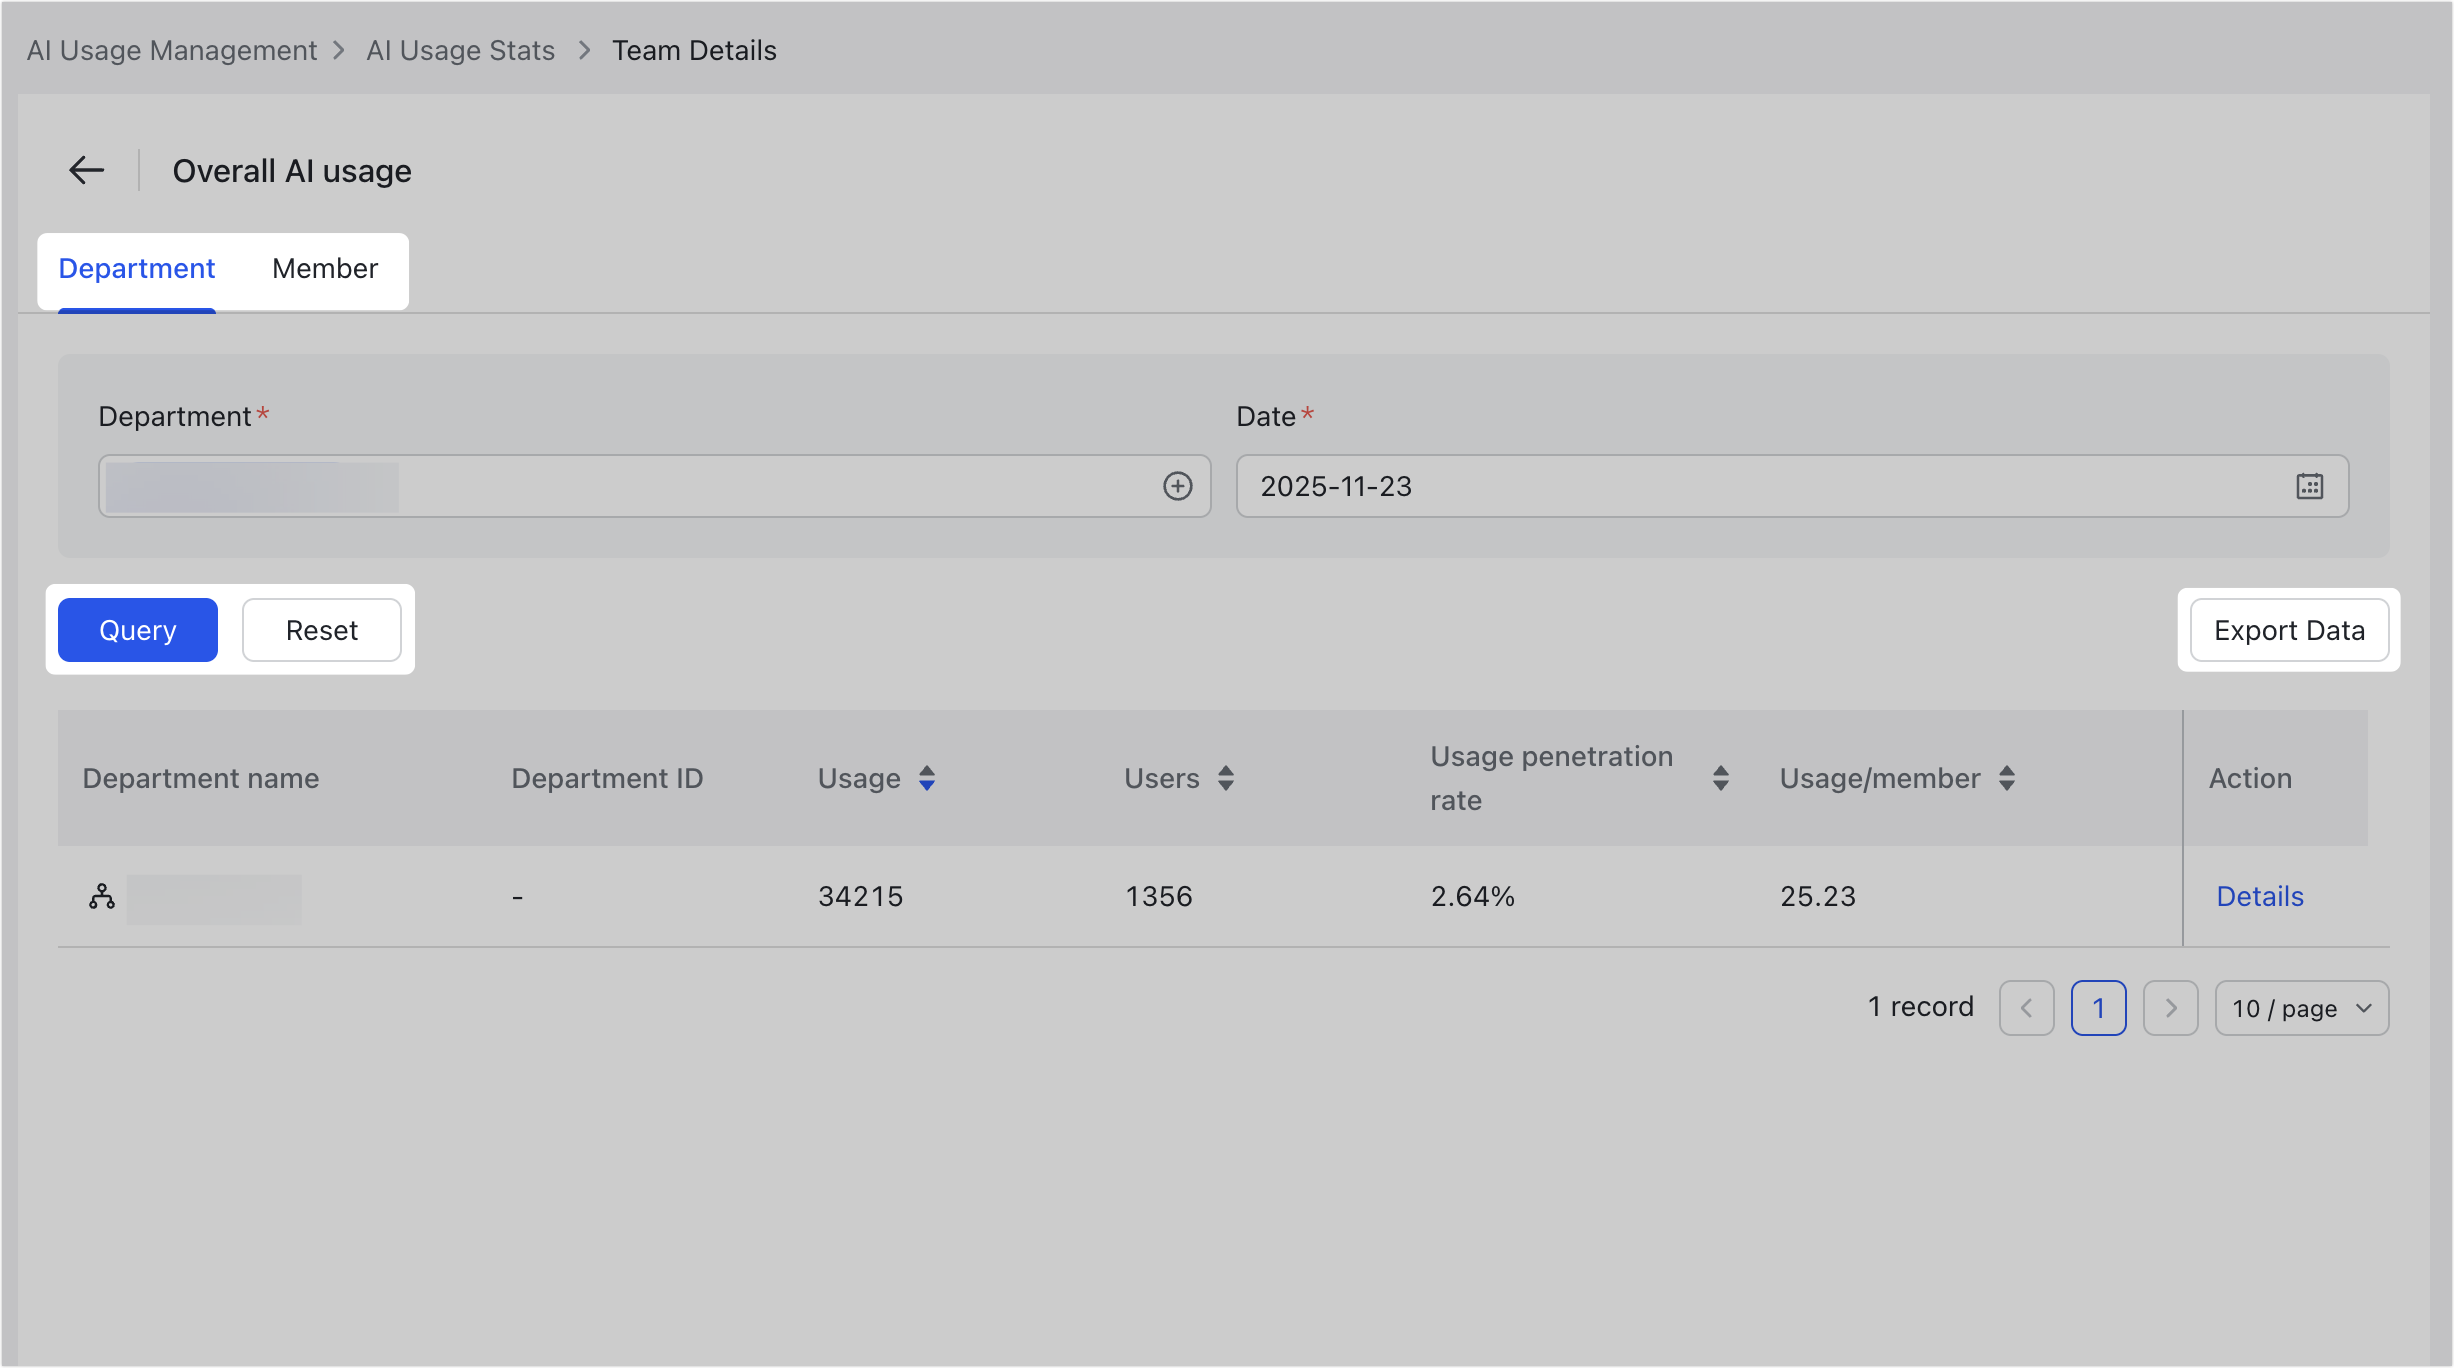This screenshot has height=1368, width=2454.
Task: Sort the table by Usage column
Action: click(x=927, y=778)
